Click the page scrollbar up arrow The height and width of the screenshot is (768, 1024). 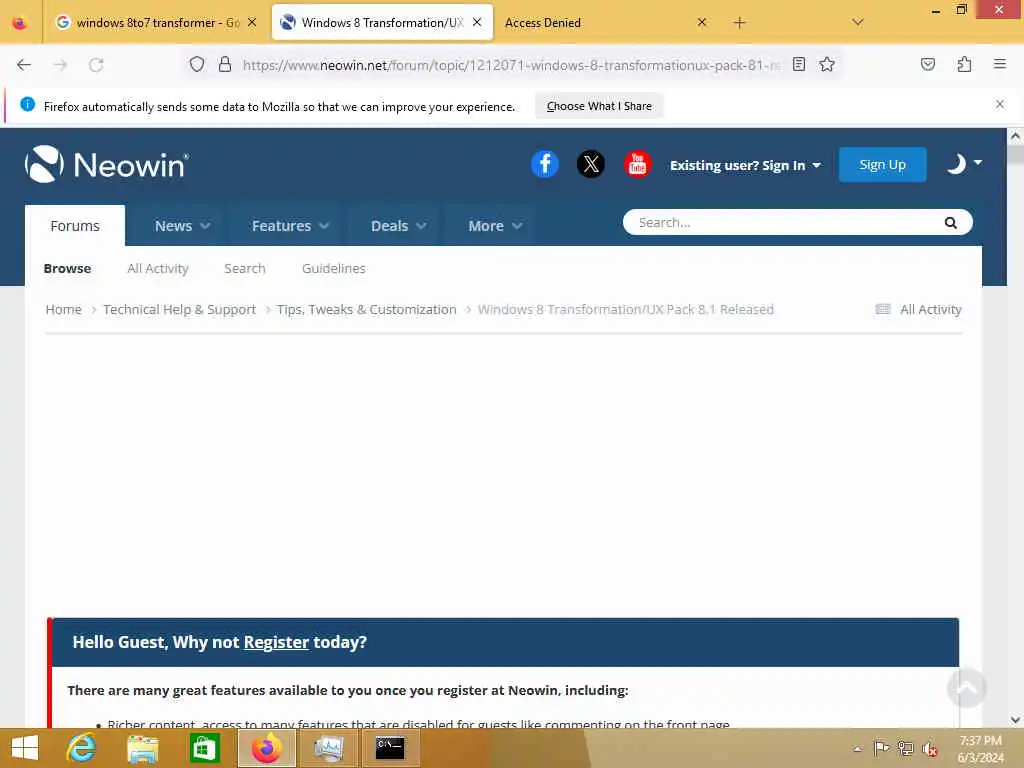point(1015,136)
